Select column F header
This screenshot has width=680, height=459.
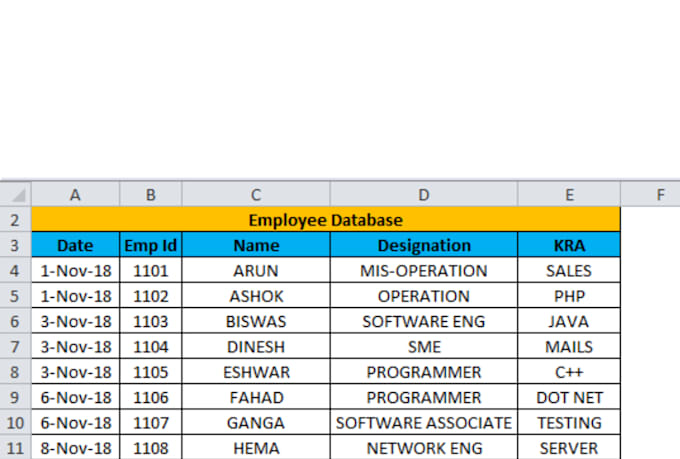(x=651, y=195)
